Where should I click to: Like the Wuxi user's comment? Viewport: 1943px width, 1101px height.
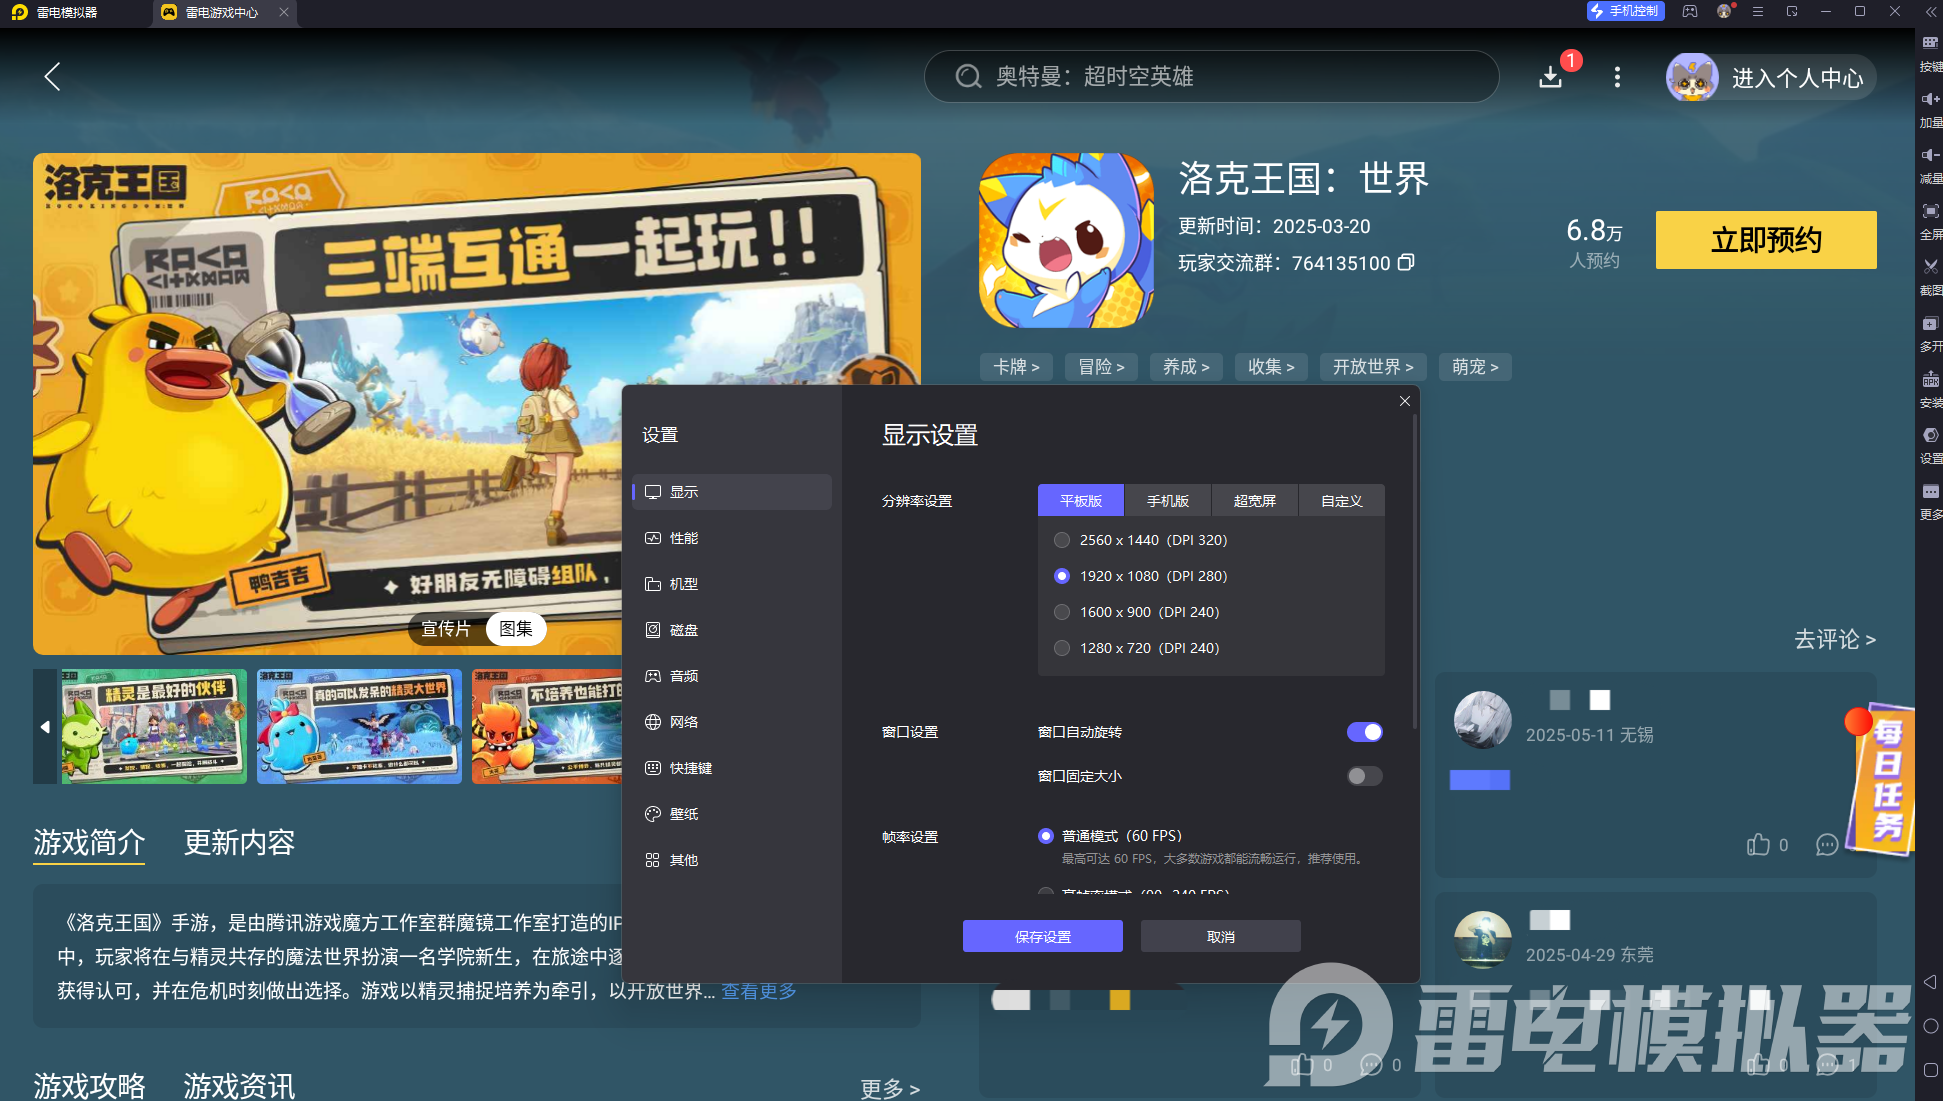[x=1758, y=845]
